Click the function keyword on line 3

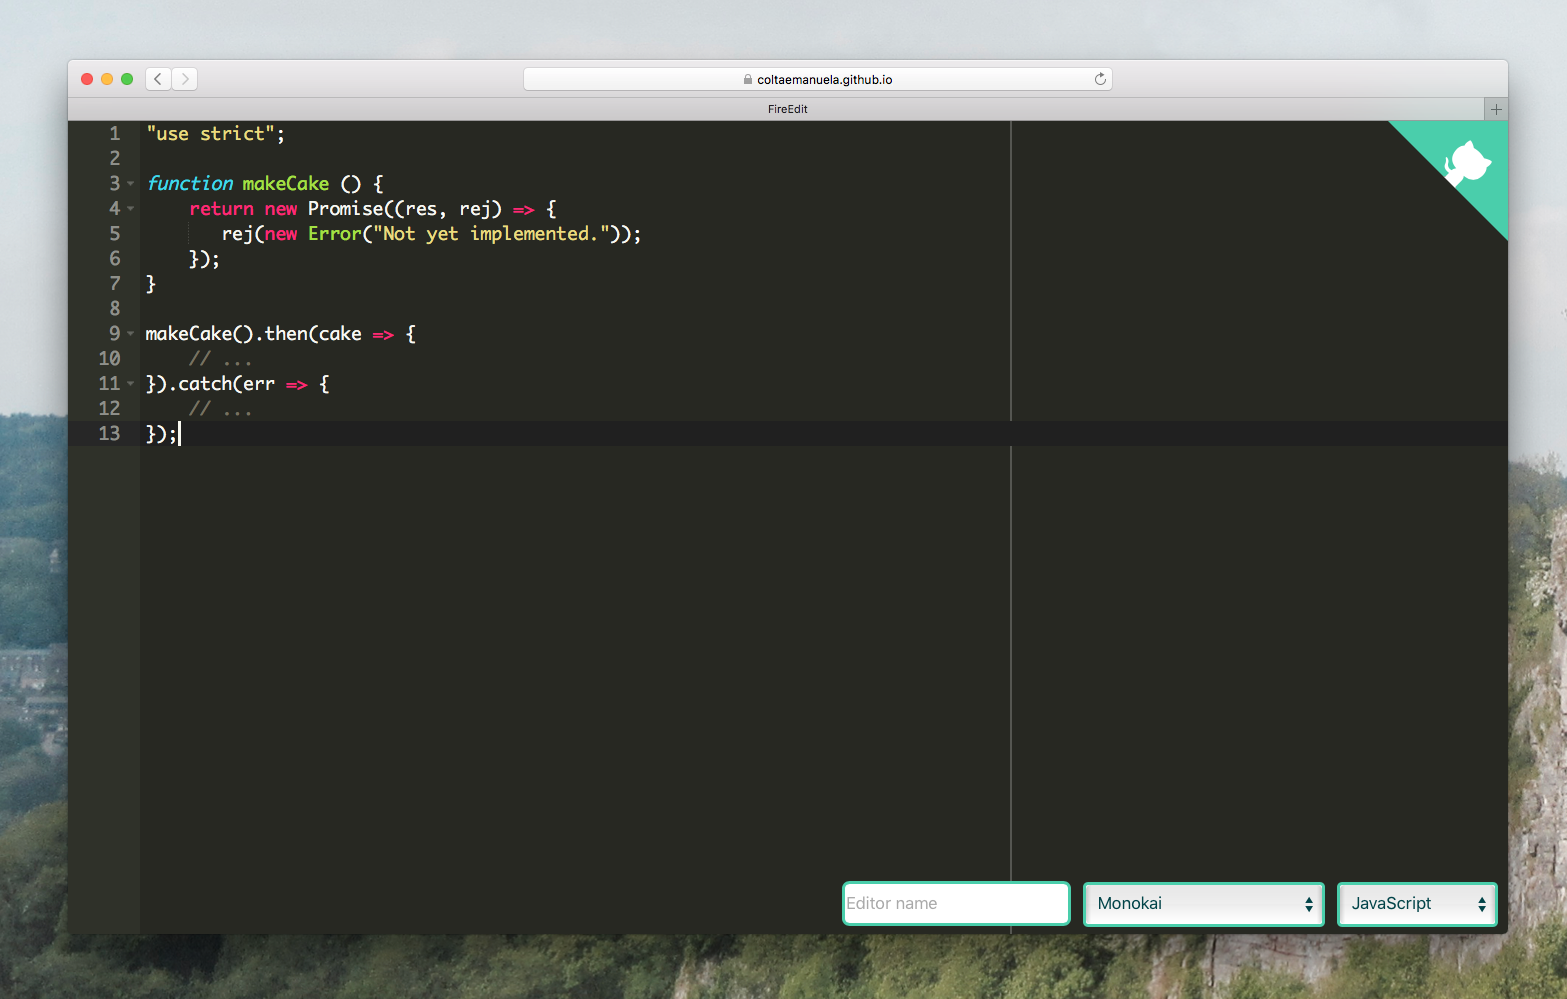pos(190,184)
